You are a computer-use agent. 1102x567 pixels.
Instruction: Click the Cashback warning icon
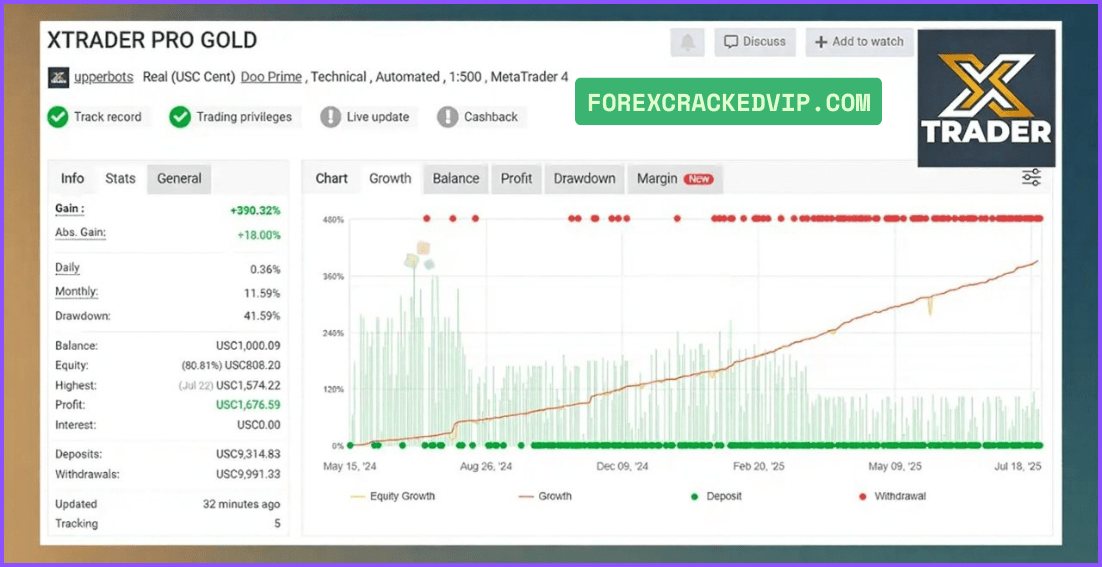point(448,117)
